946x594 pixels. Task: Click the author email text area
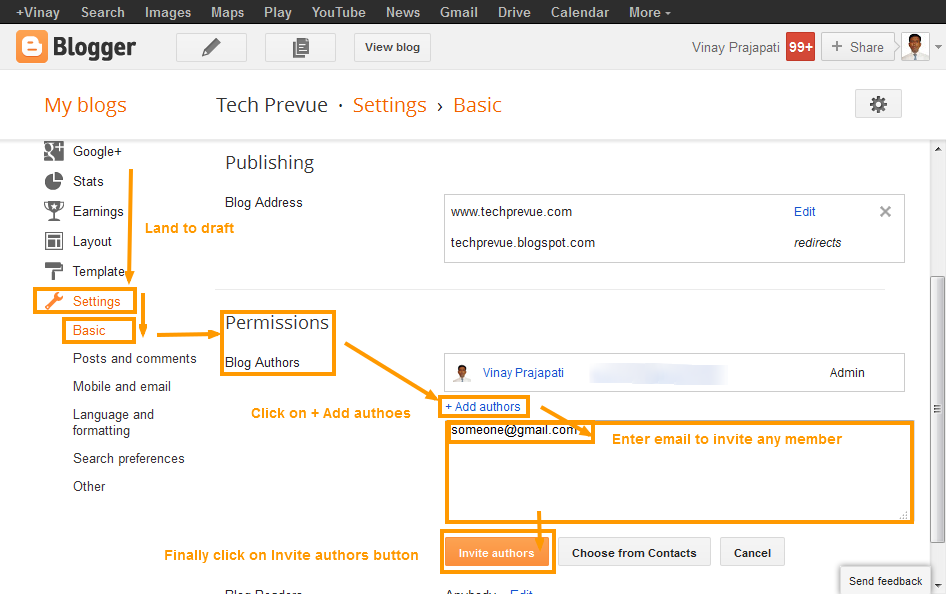tap(679, 471)
